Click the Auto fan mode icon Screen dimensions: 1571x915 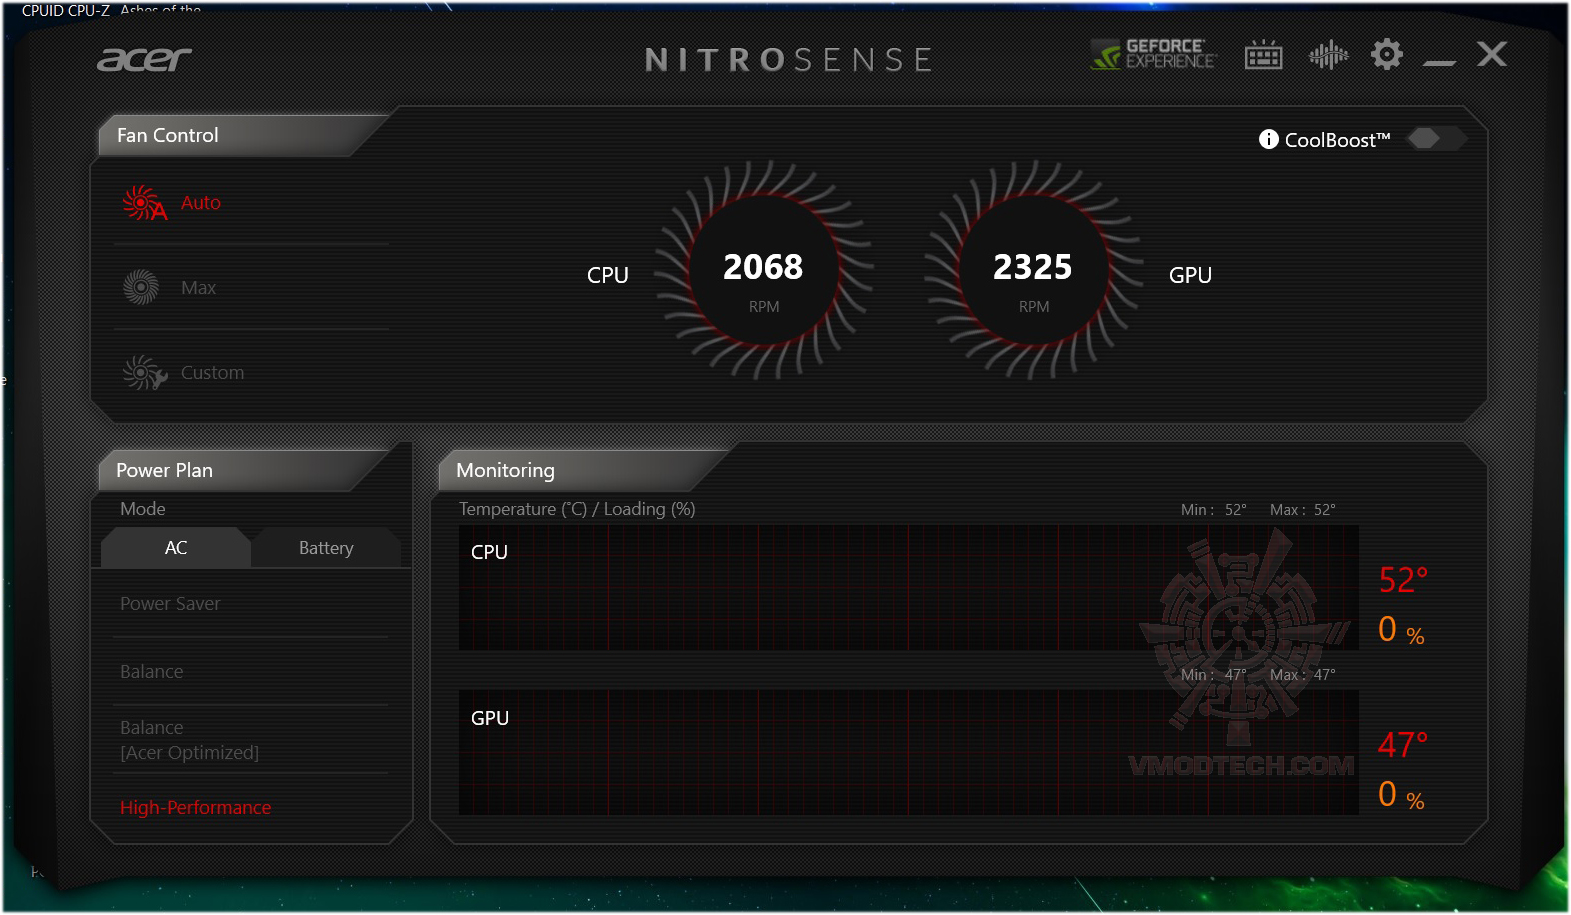[144, 202]
